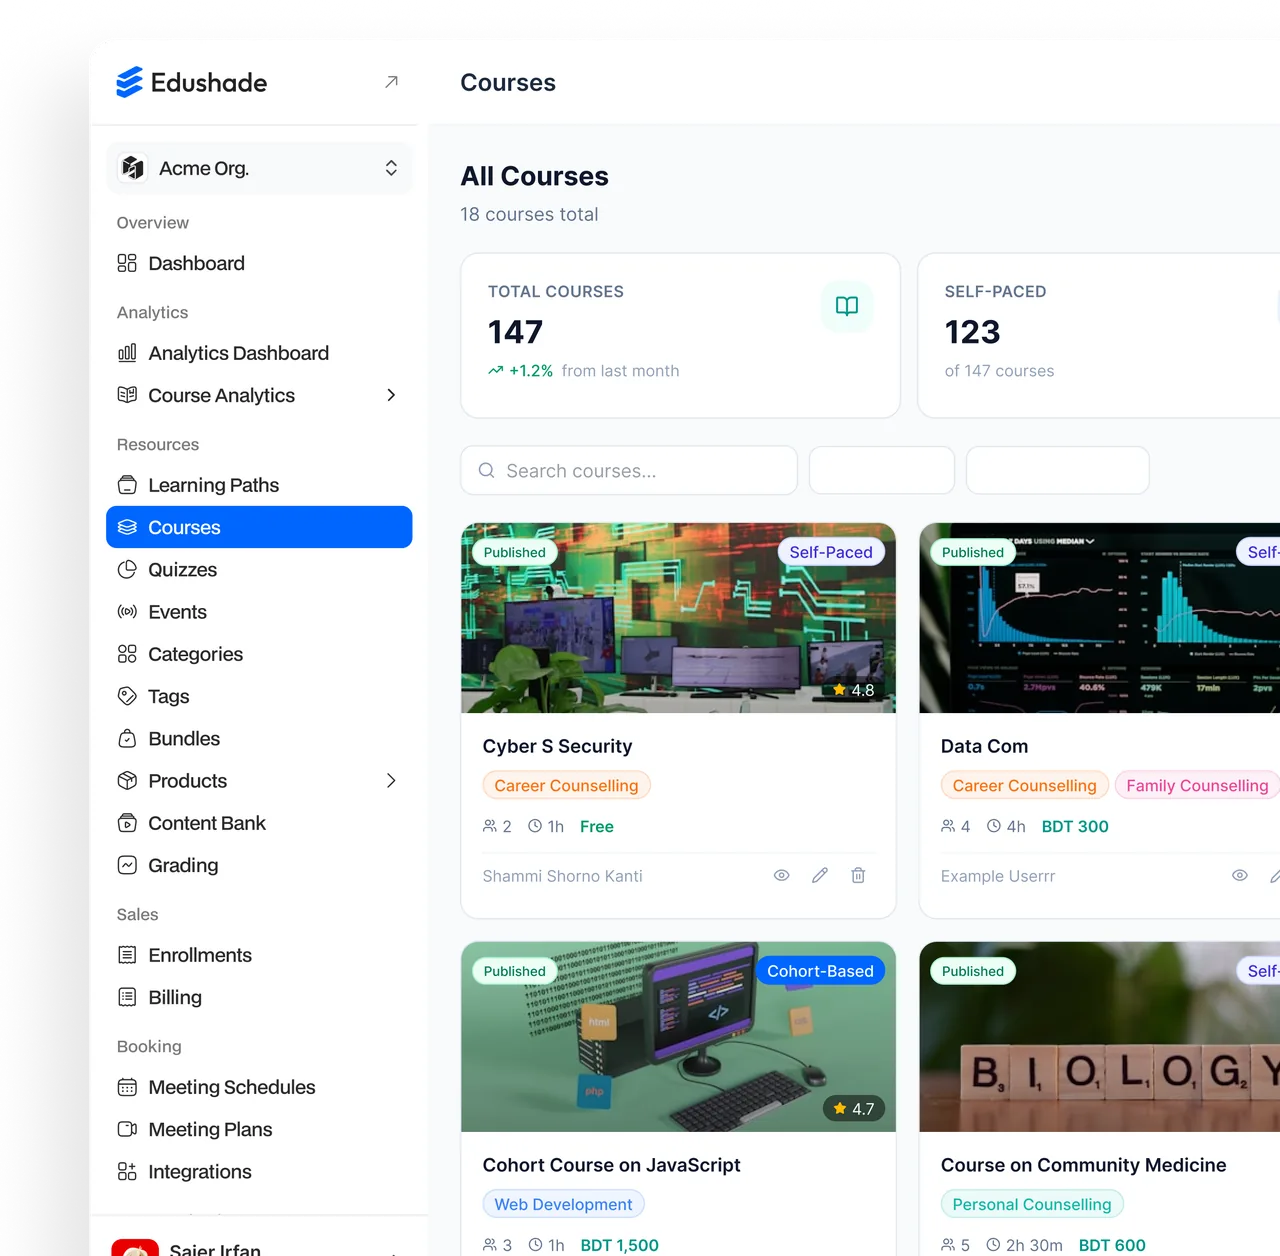Click the Content Bank icon
Screen dimensions: 1280x1256
point(127,823)
